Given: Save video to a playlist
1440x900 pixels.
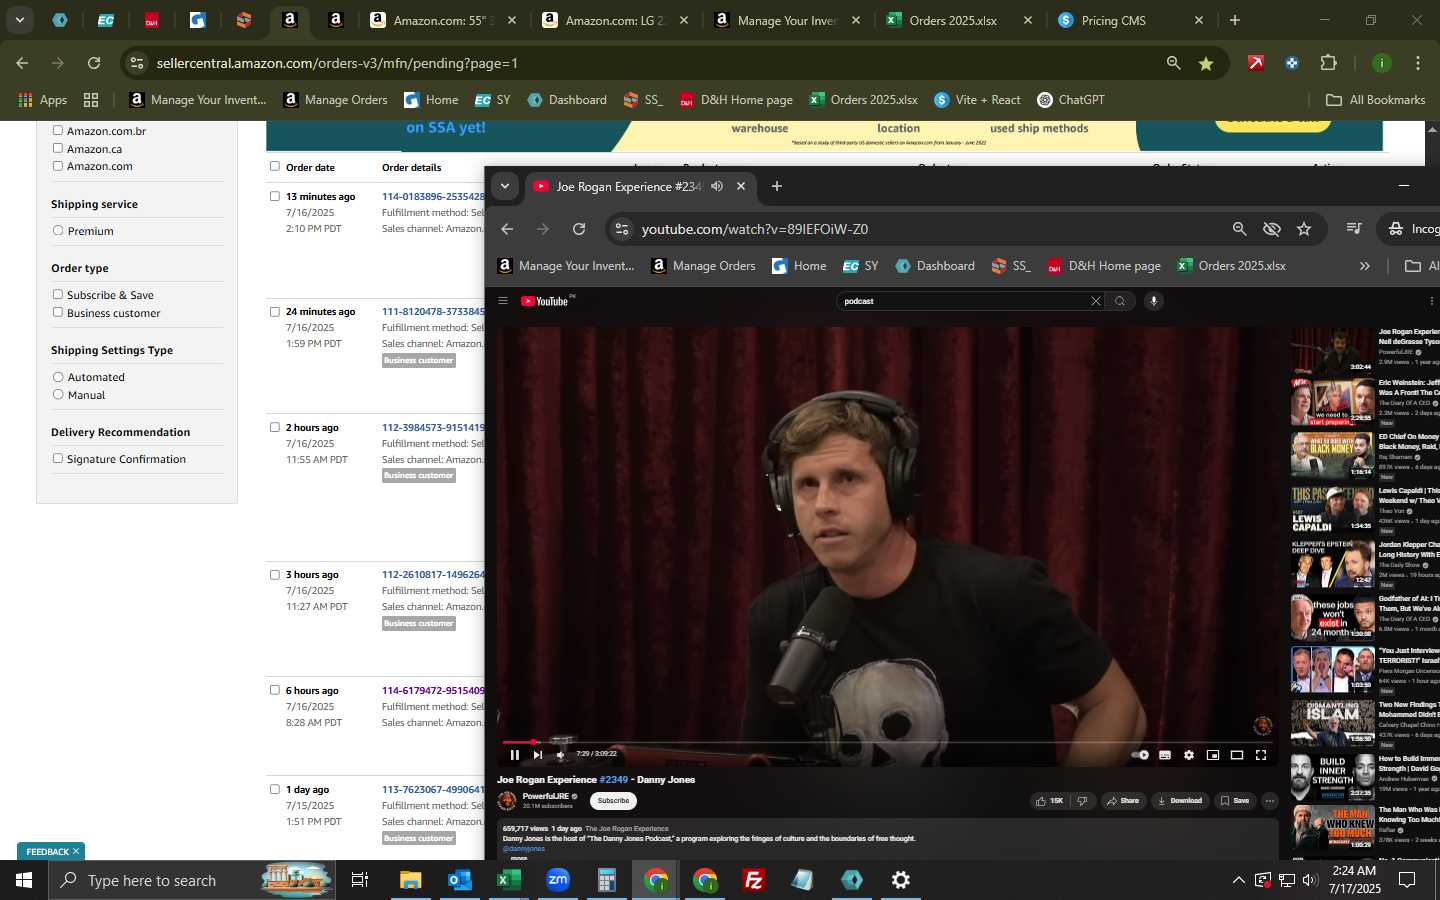Looking at the screenshot, I should coord(1235,801).
